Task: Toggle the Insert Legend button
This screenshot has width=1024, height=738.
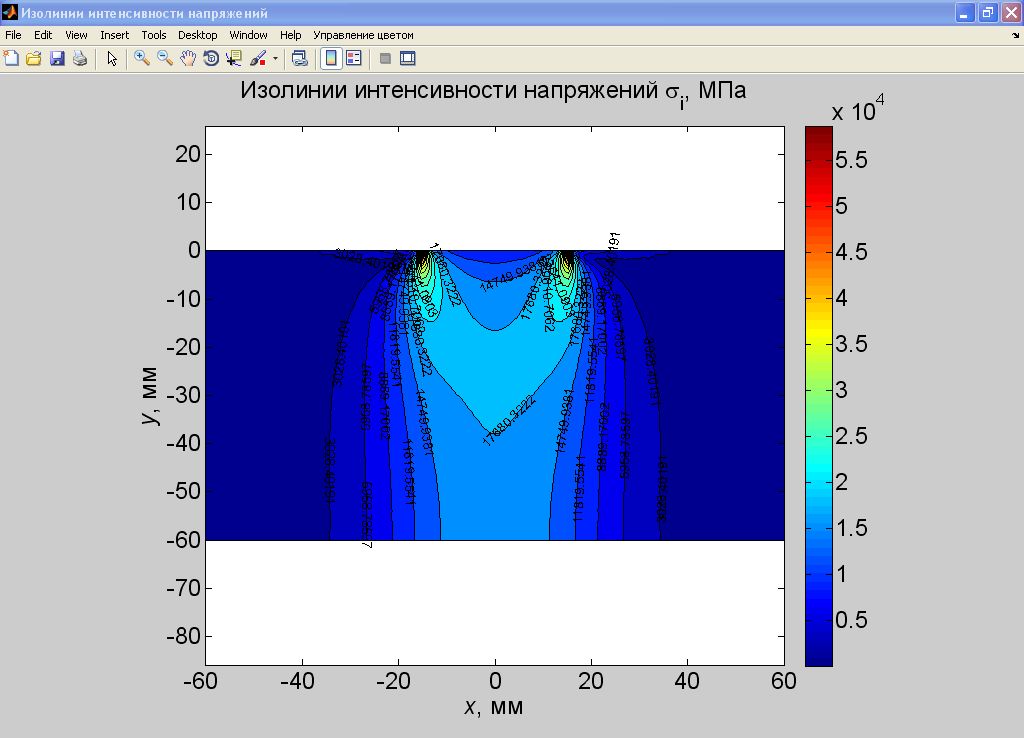Action: pyautogui.click(x=353, y=59)
